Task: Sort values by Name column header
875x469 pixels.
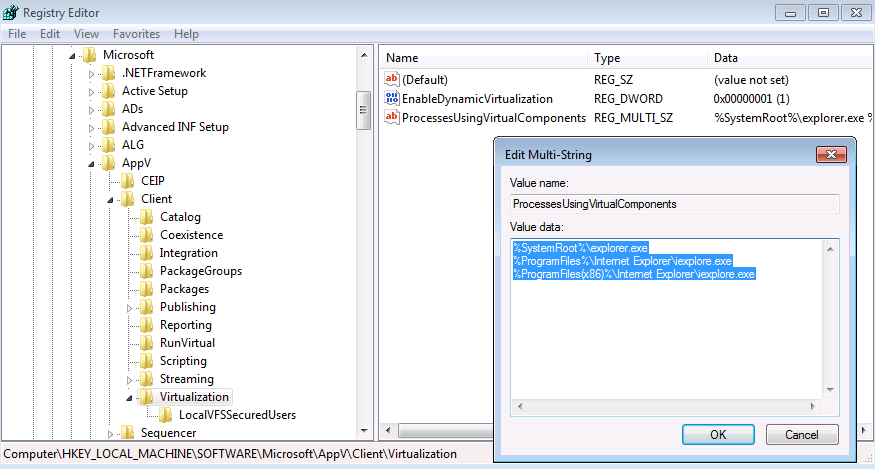Action: (x=484, y=58)
